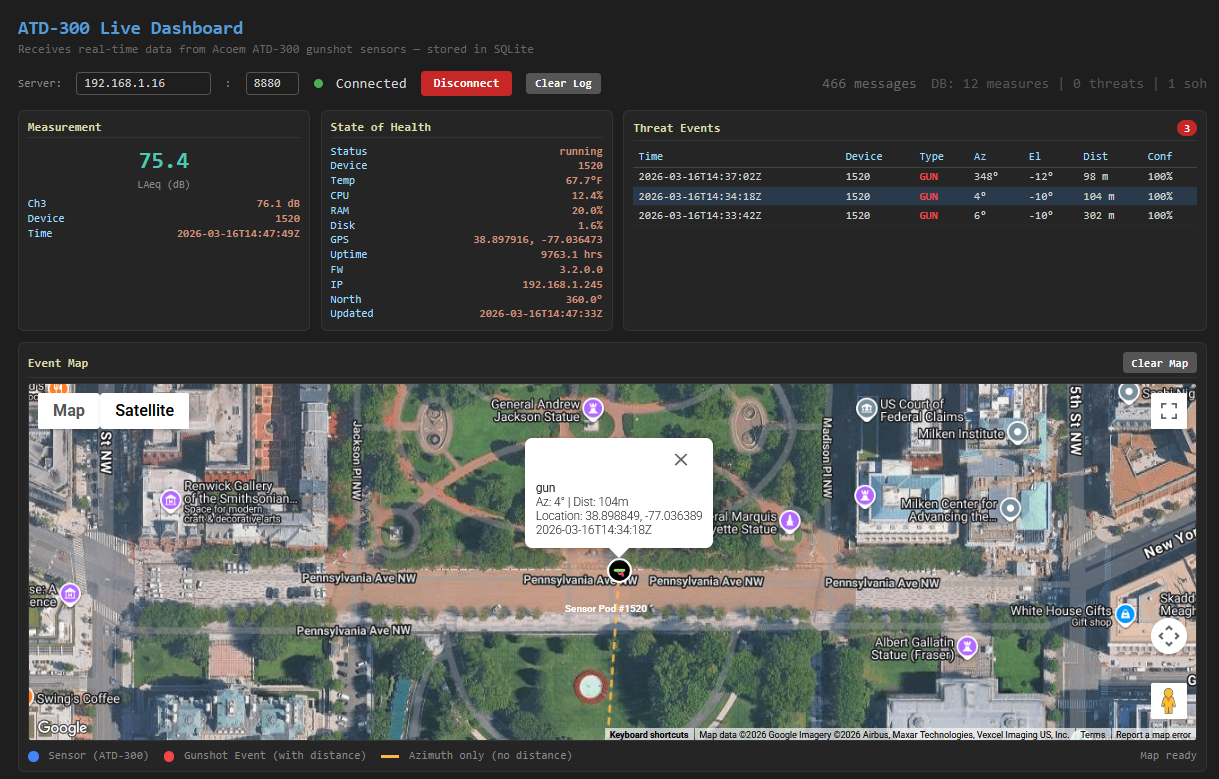Click the gunshot event marker on Pennsylvania Ave

[x=619, y=570]
